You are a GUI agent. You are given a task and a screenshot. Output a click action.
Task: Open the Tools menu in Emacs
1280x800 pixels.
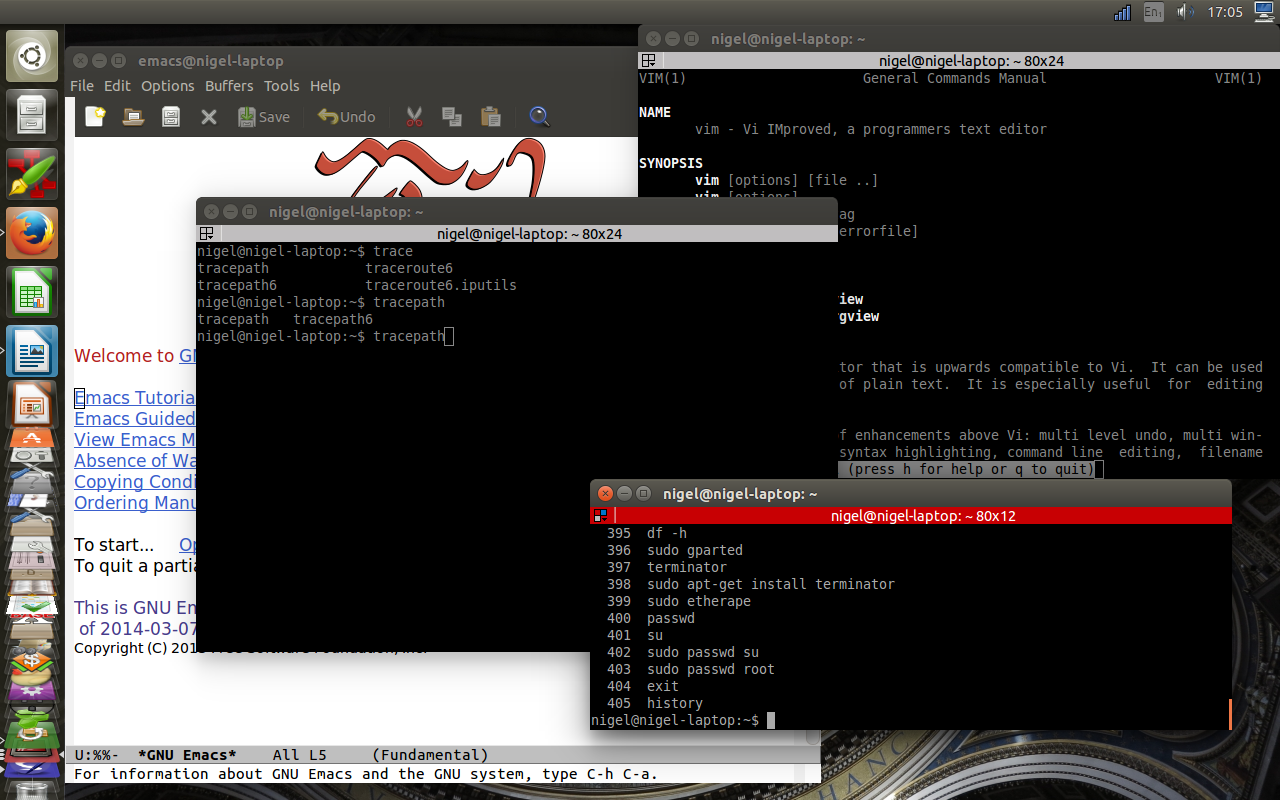tap(281, 86)
